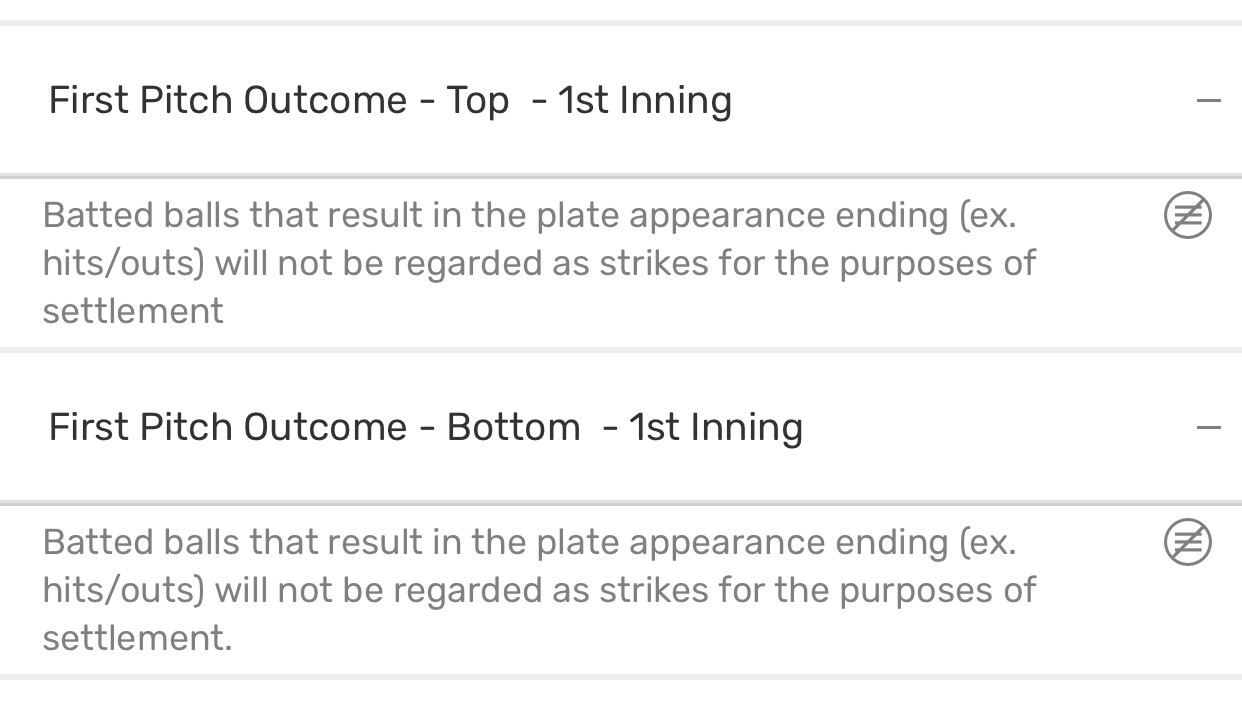1242x702 pixels.
Task: Click crossed-equals icon beside Top inning rule
Action: click(1188, 216)
